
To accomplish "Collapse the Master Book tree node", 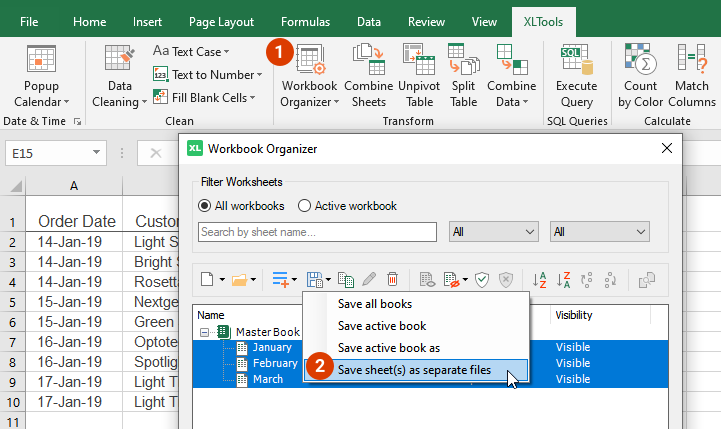I will coord(204,332).
